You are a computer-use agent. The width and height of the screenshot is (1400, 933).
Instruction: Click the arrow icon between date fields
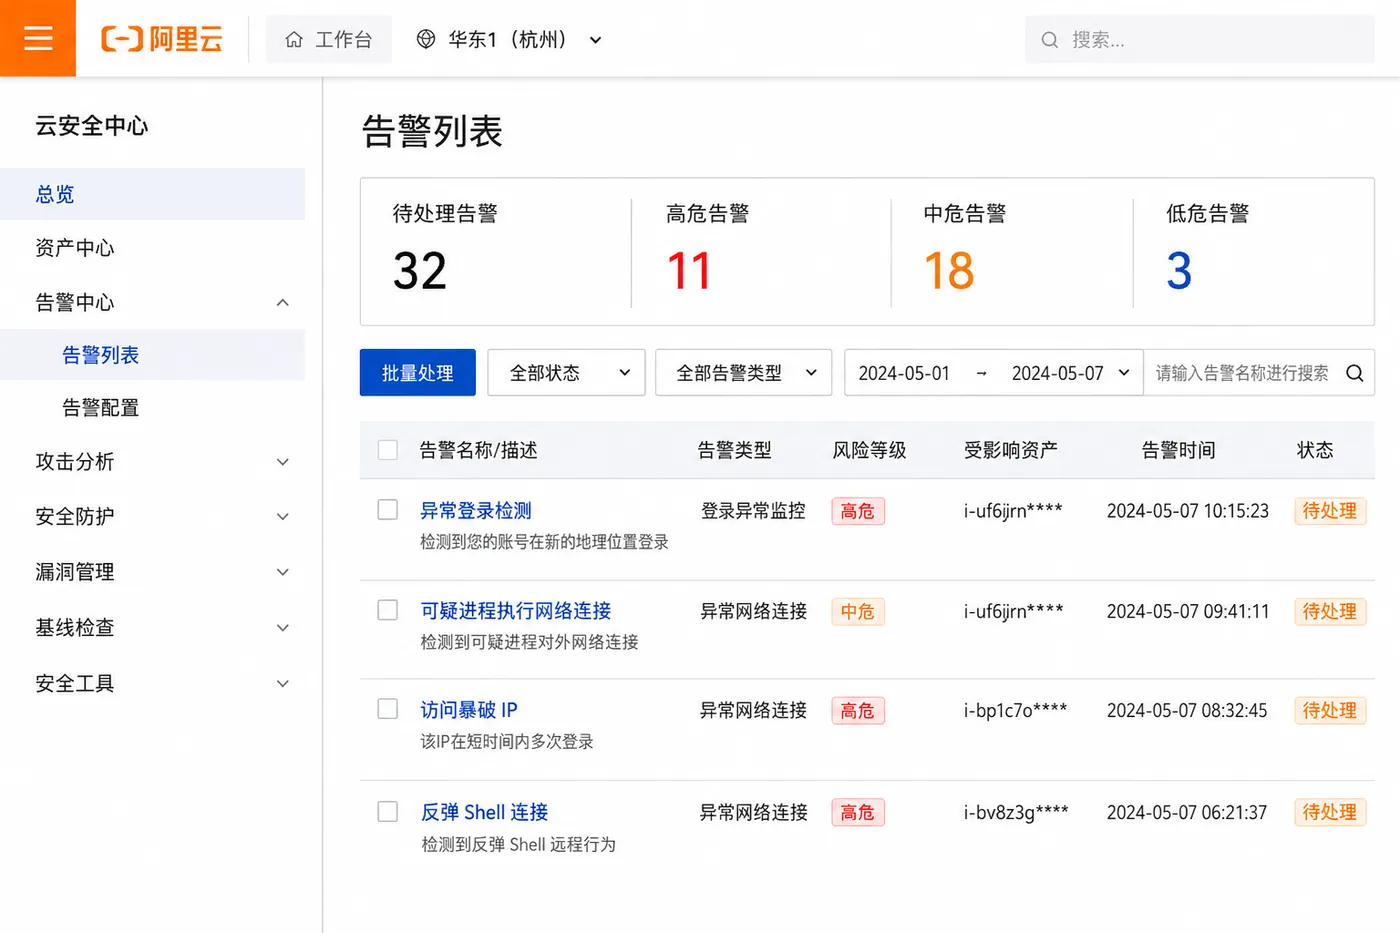[x=981, y=373]
